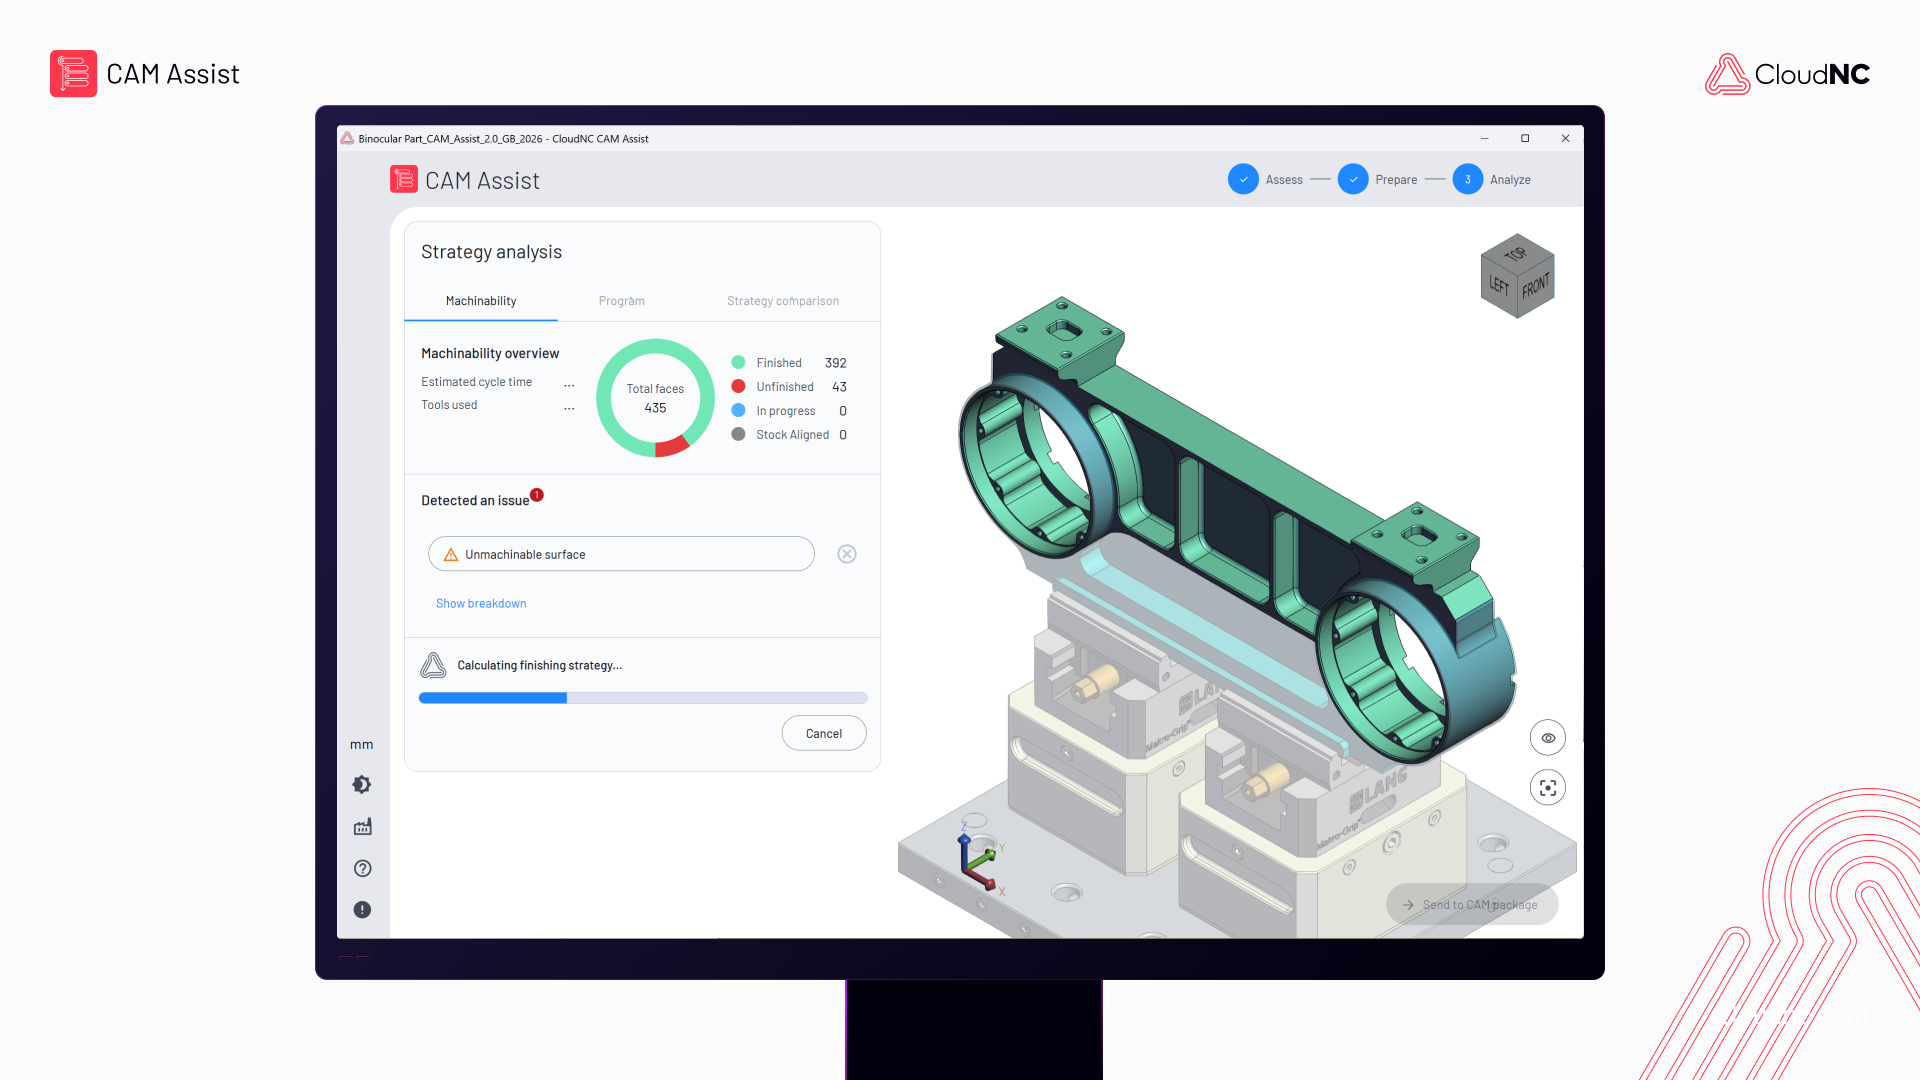The image size is (1920, 1080).
Task: Expand the Show breakdown section
Action: [x=480, y=603]
